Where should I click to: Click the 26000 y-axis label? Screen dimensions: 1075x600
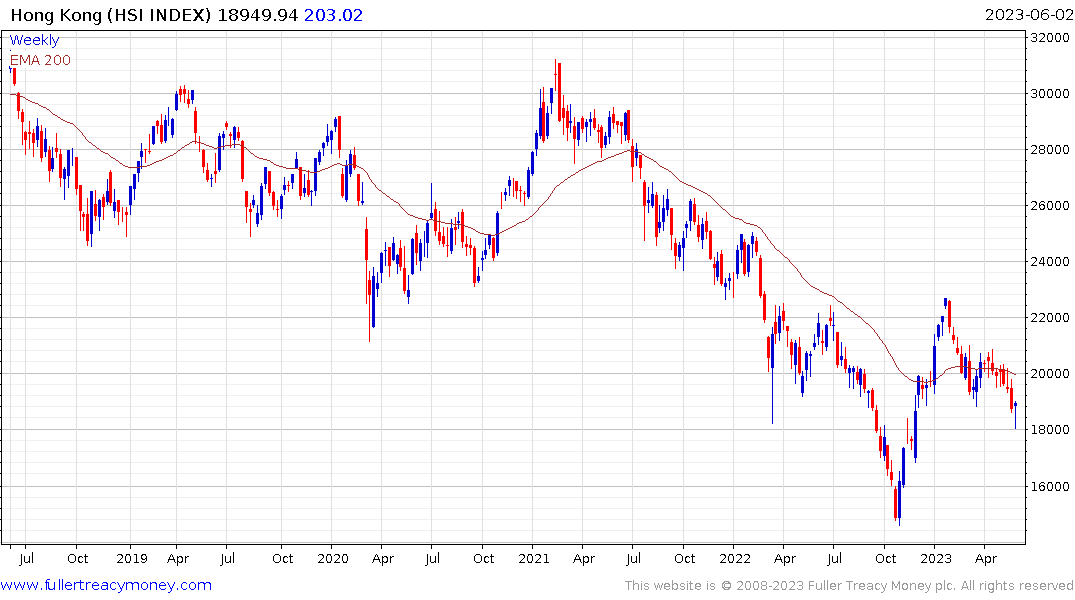coord(1050,206)
